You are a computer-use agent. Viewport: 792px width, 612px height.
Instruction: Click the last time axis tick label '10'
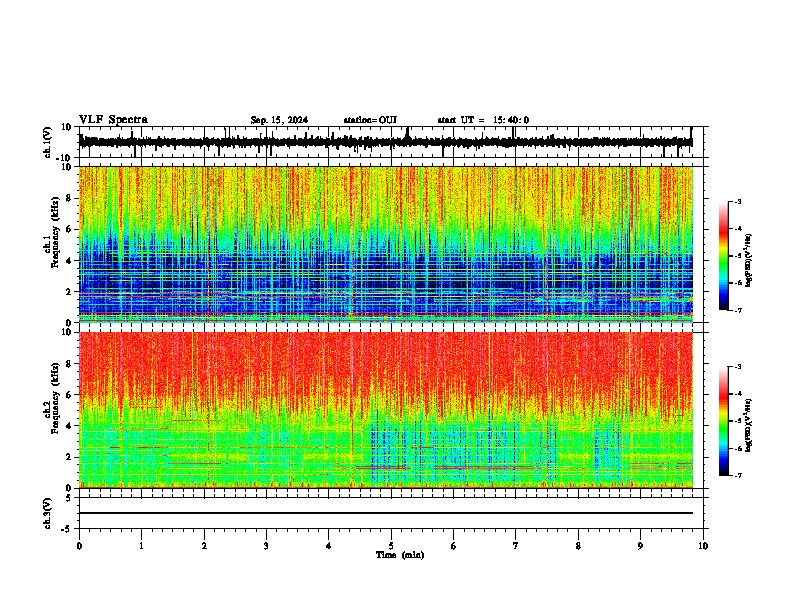point(703,546)
